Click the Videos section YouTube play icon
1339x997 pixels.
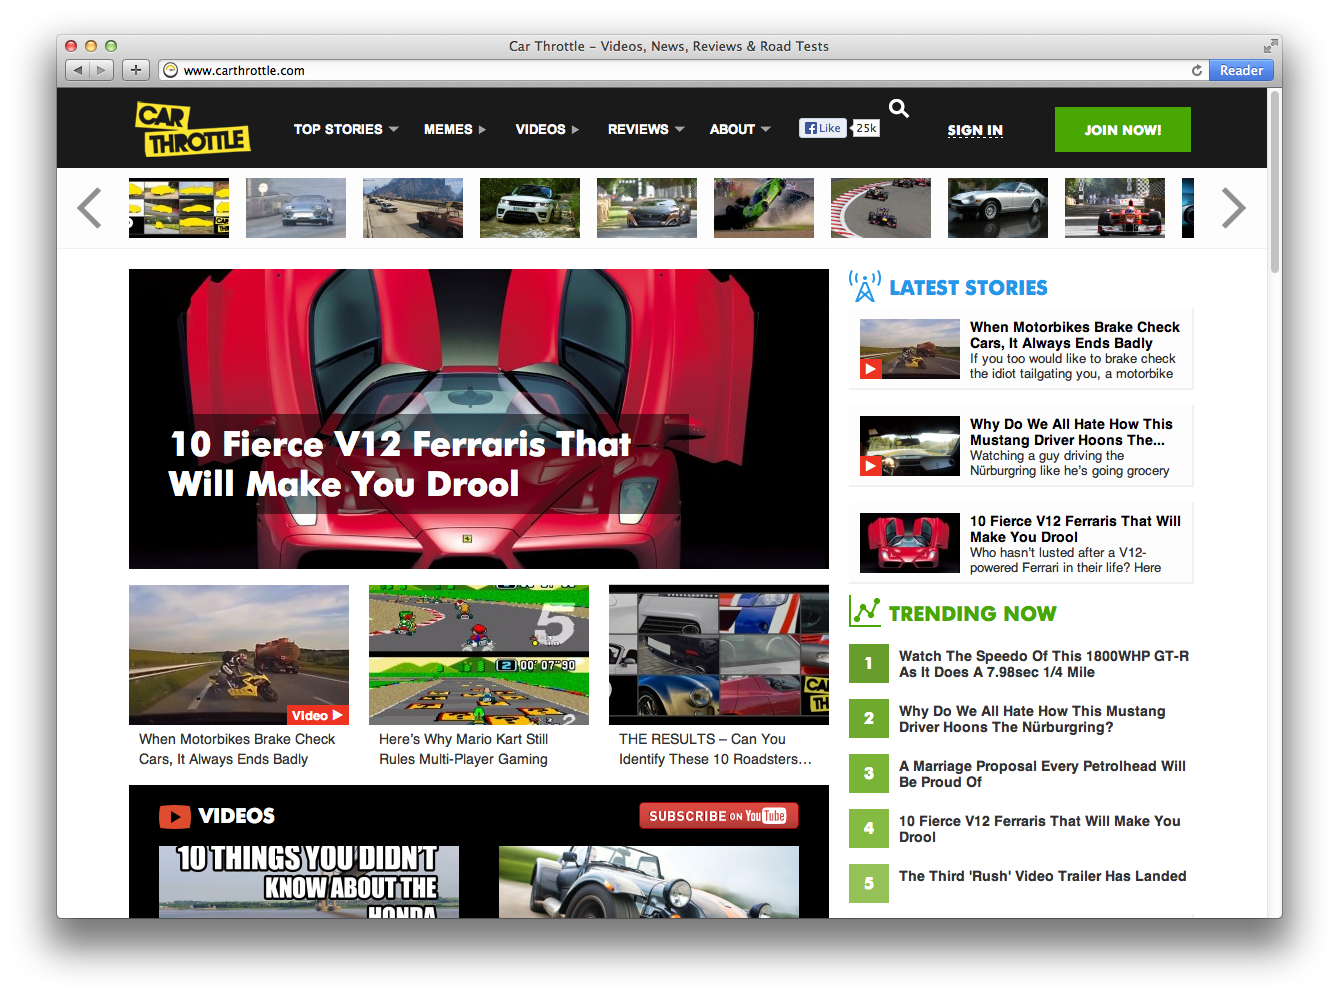click(x=175, y=816)
